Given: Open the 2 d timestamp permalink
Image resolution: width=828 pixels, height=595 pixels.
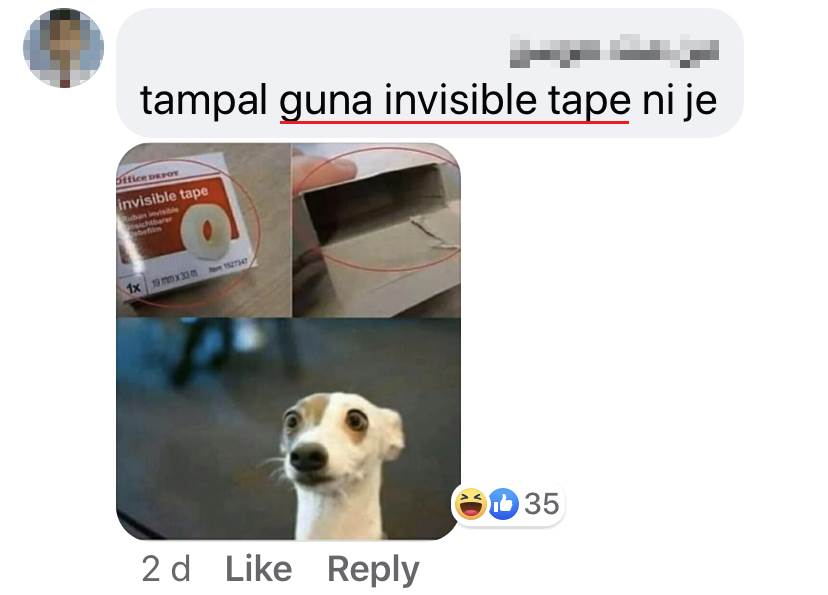Looking at the screenshot, I should click(166, 569).
